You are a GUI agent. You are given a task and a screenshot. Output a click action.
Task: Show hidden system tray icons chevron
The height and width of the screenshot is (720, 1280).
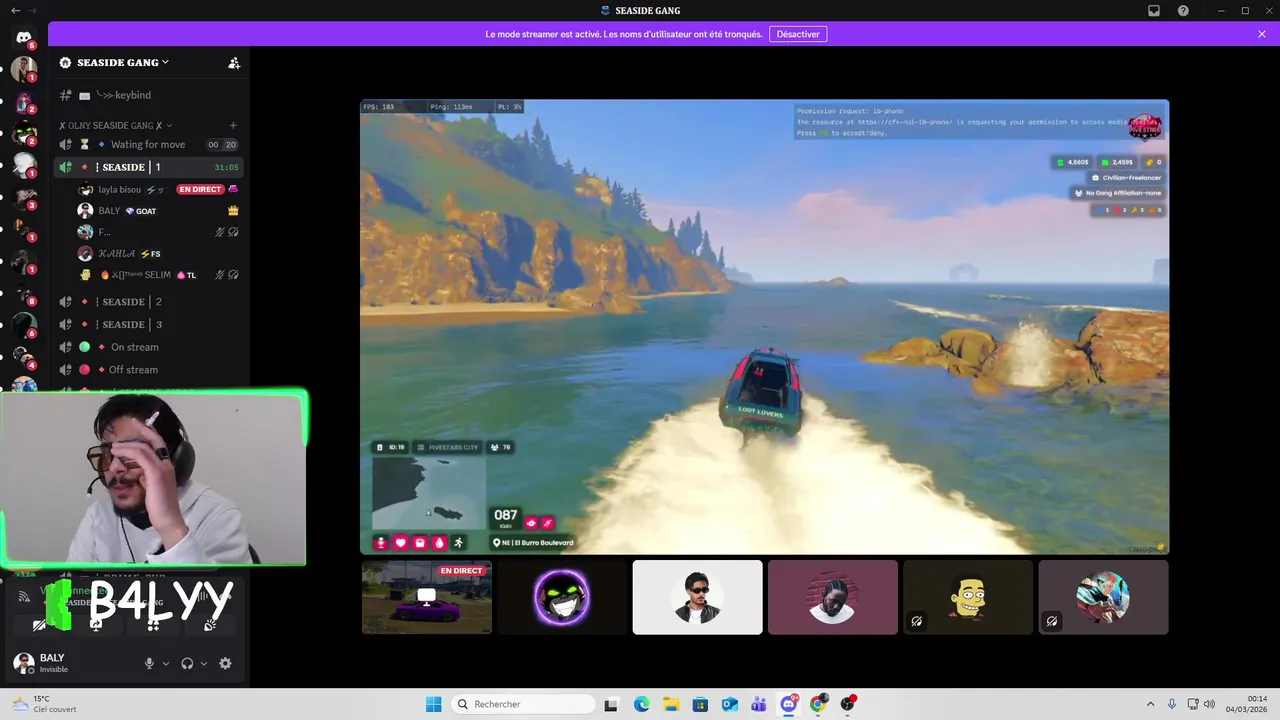tap(1150, 704)
